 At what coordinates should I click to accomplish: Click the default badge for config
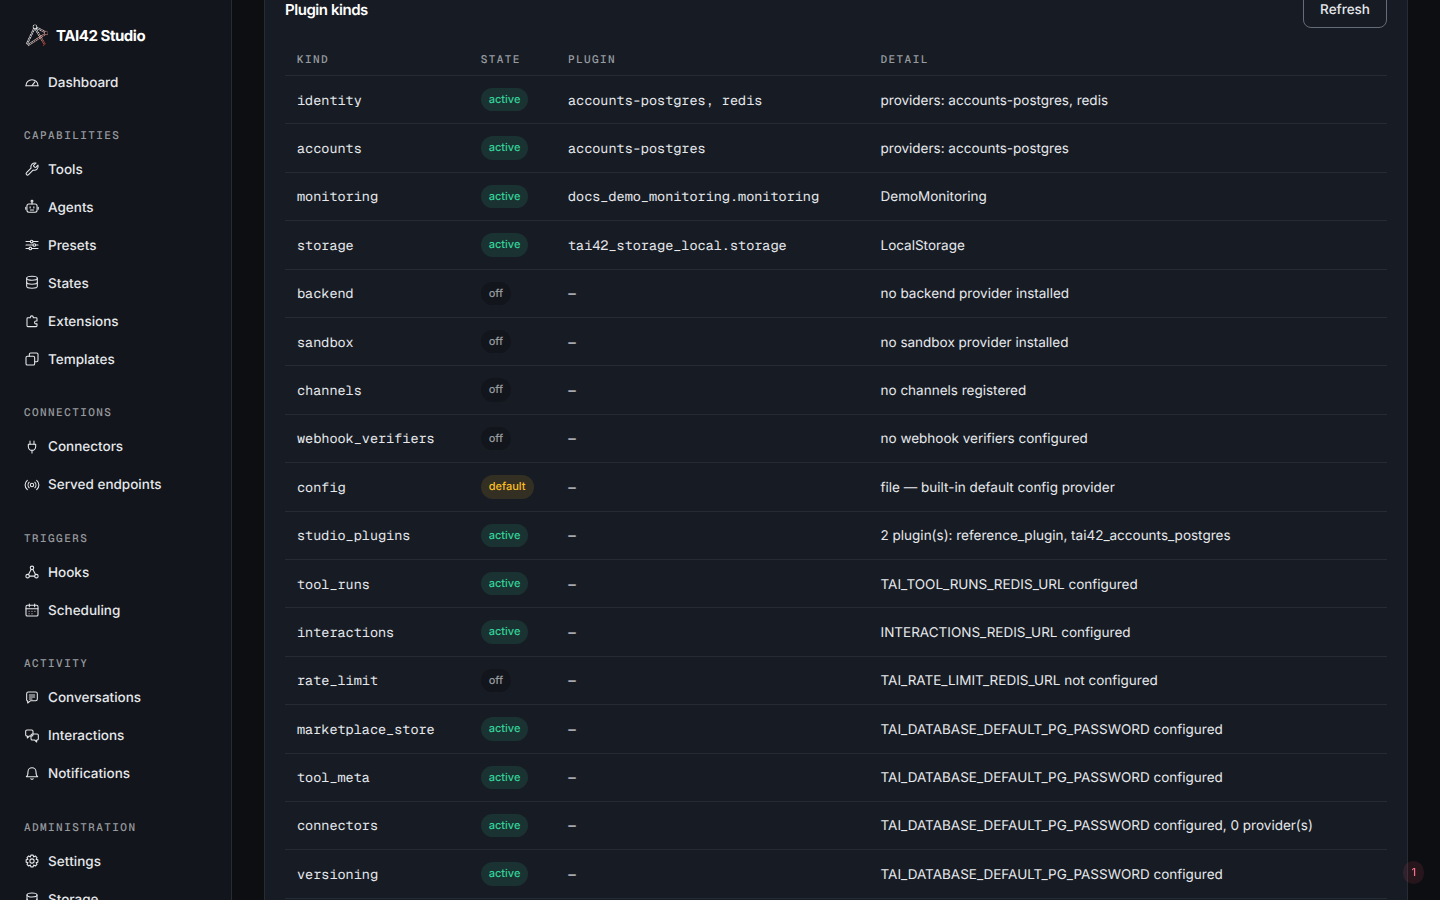507,487
